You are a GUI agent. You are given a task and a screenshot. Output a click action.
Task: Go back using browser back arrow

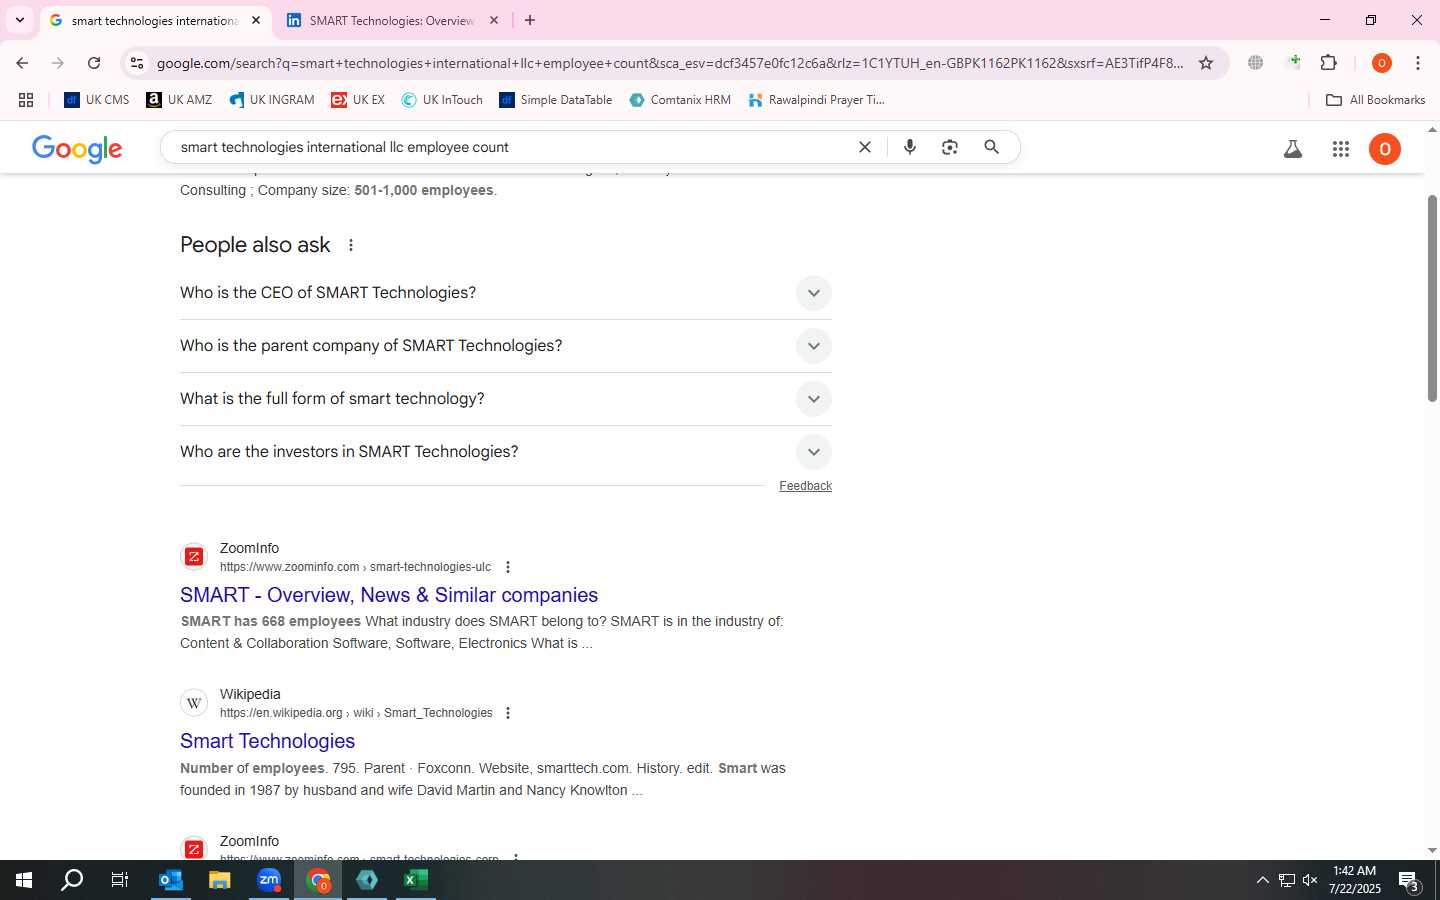click(22, 63)
